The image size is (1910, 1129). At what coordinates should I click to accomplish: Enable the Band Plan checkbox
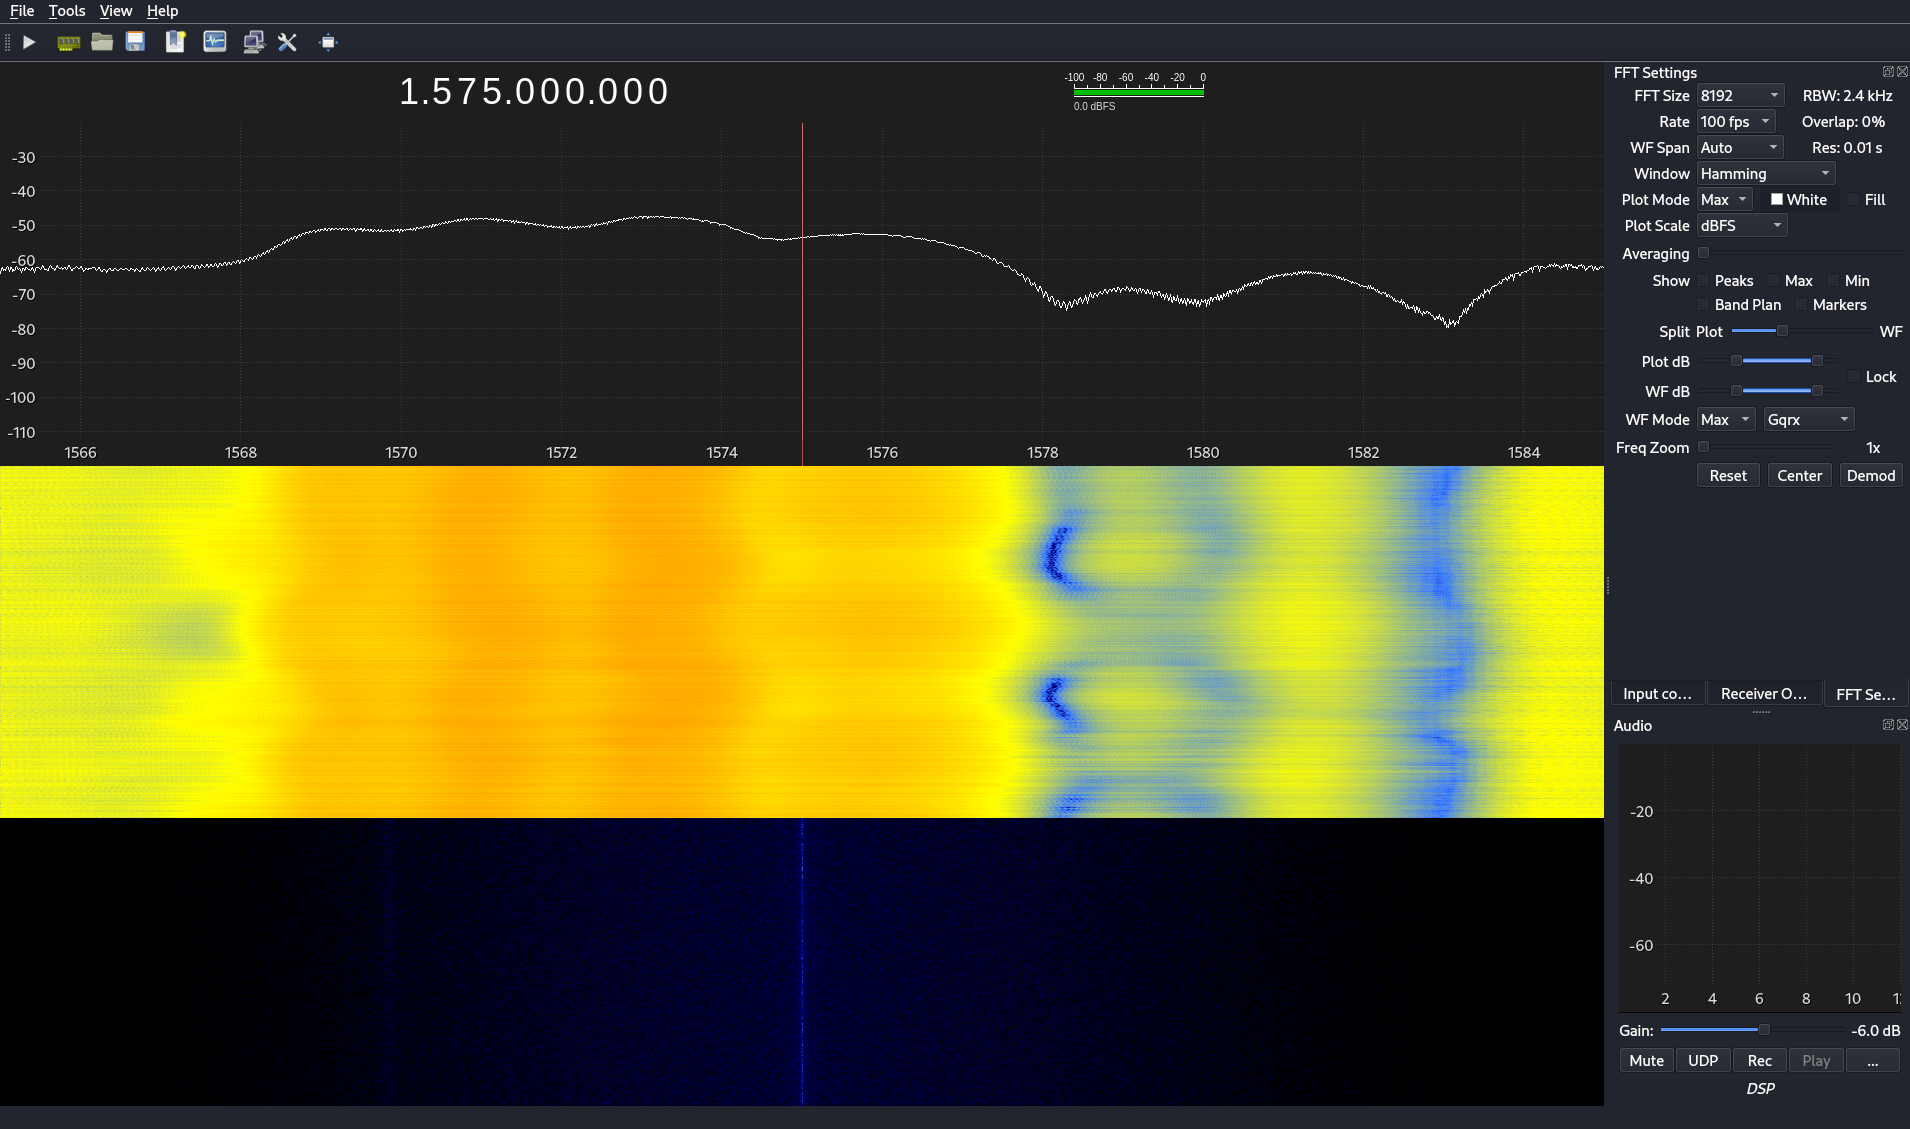pos(1704,305)
